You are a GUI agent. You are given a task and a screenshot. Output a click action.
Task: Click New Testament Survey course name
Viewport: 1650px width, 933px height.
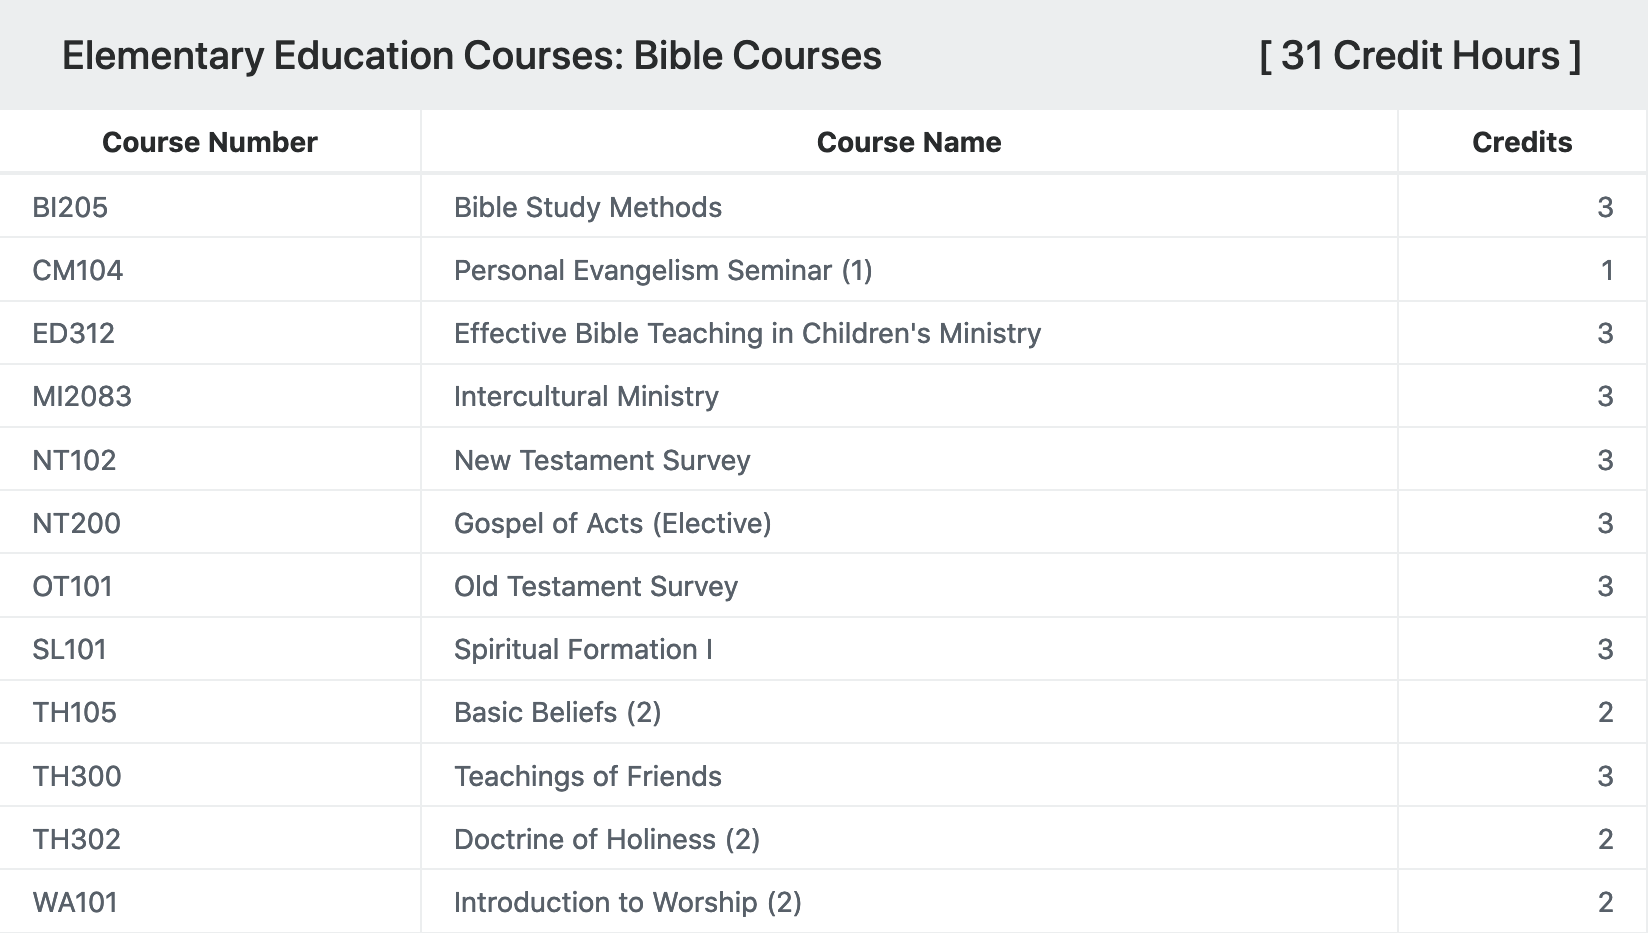tap(602, 460)
